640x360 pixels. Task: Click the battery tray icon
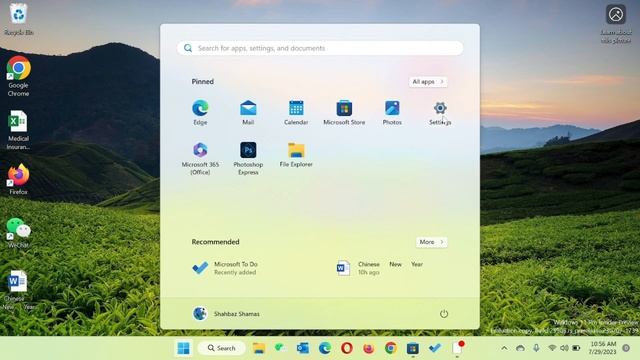click(x=576, y=348)
